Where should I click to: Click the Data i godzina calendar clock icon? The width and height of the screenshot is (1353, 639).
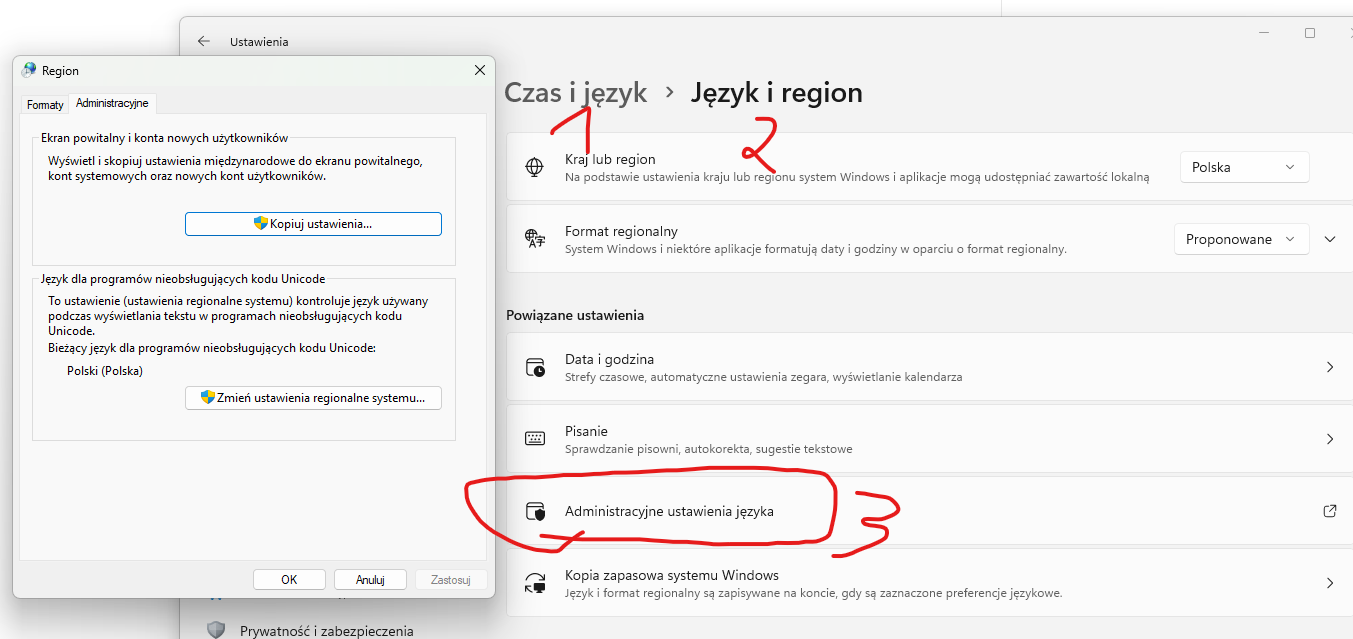coord(535,367)
